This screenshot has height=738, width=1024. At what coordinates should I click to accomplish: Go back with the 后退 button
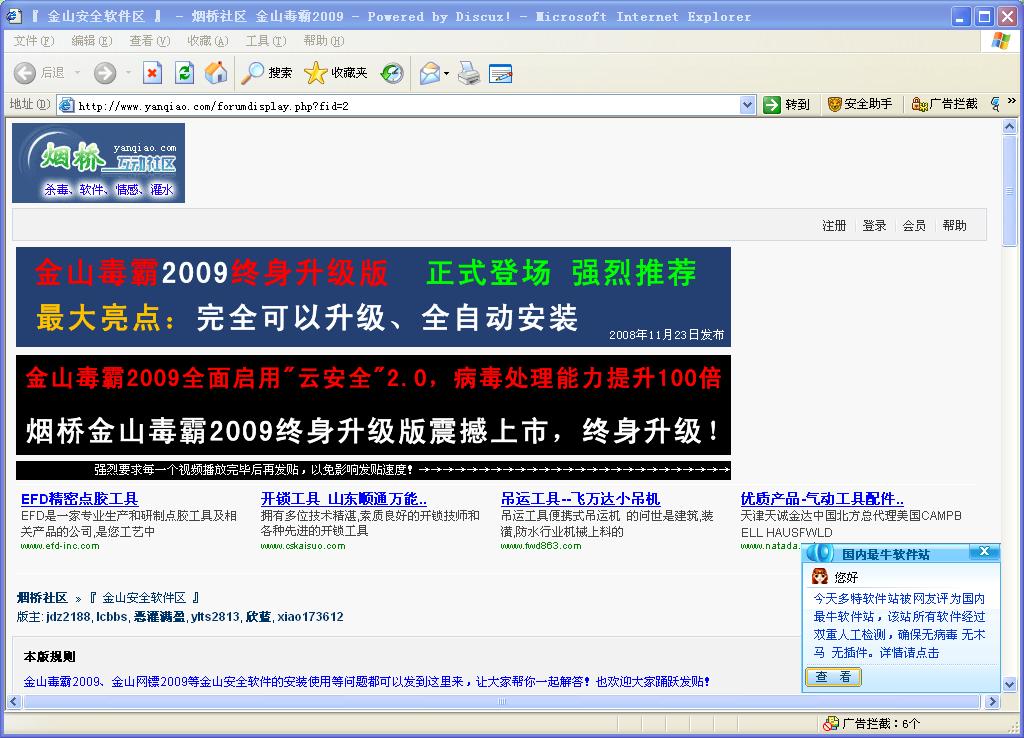point(40,72)
